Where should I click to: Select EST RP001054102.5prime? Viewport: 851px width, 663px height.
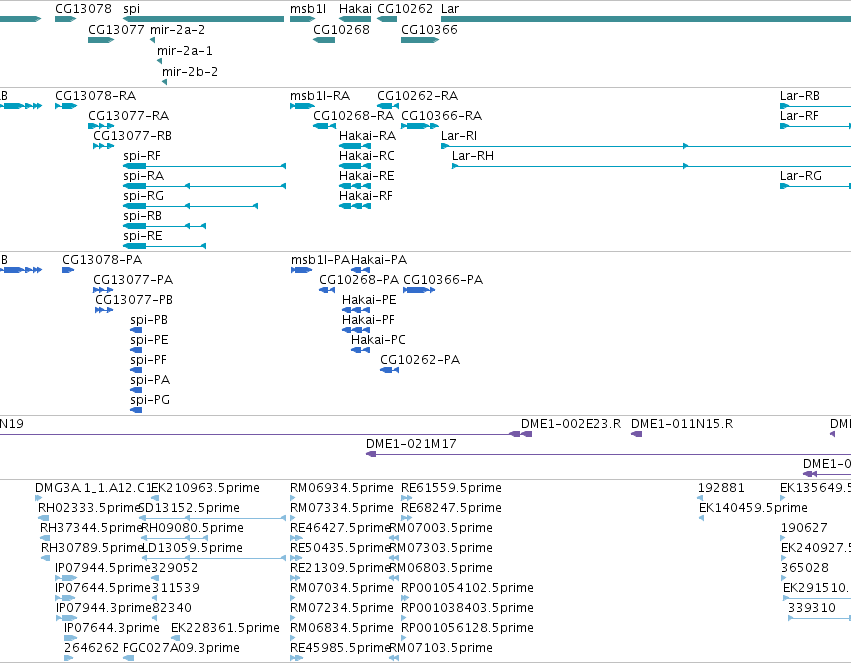467,588
